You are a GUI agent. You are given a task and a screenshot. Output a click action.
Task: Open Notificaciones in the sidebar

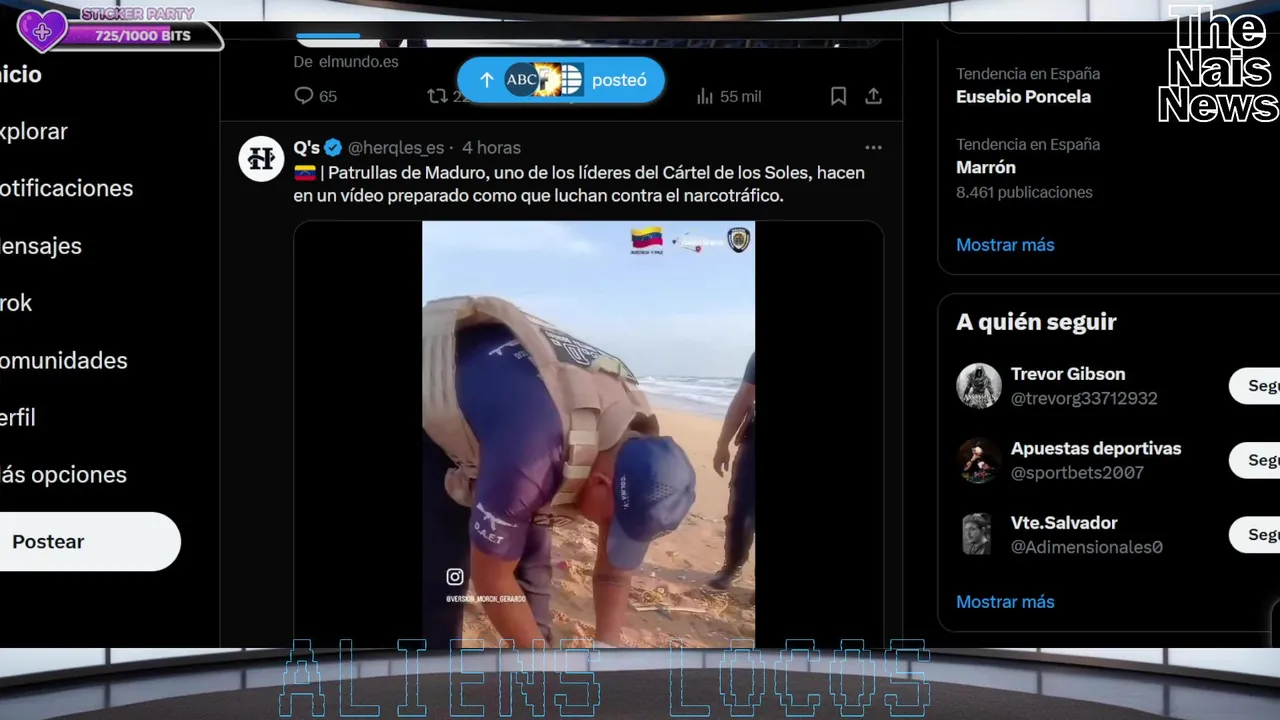click(66, 188)
